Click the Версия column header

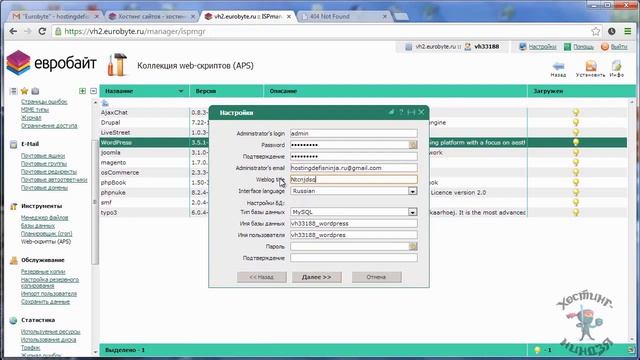pos(227,91)
